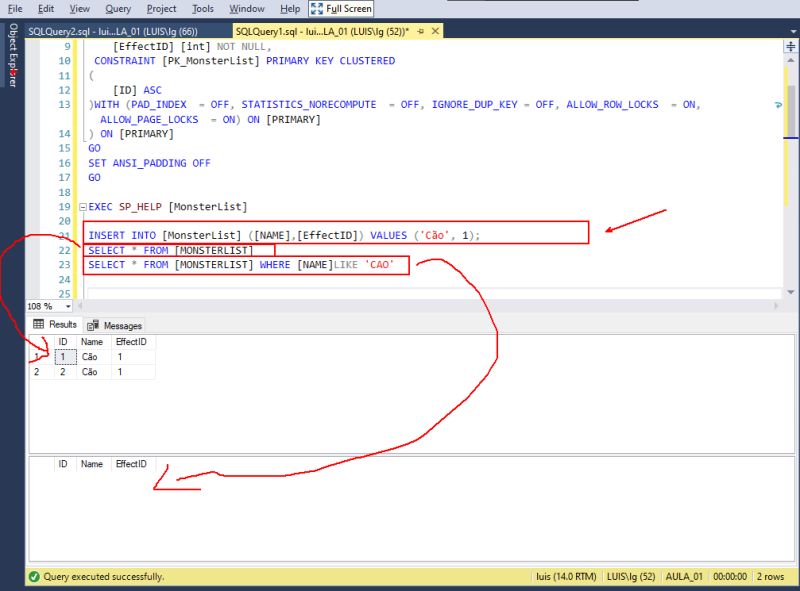Click the icon beside the Messages label
The height and width of the screenshot is (591, 800).
tap(91, 325)
